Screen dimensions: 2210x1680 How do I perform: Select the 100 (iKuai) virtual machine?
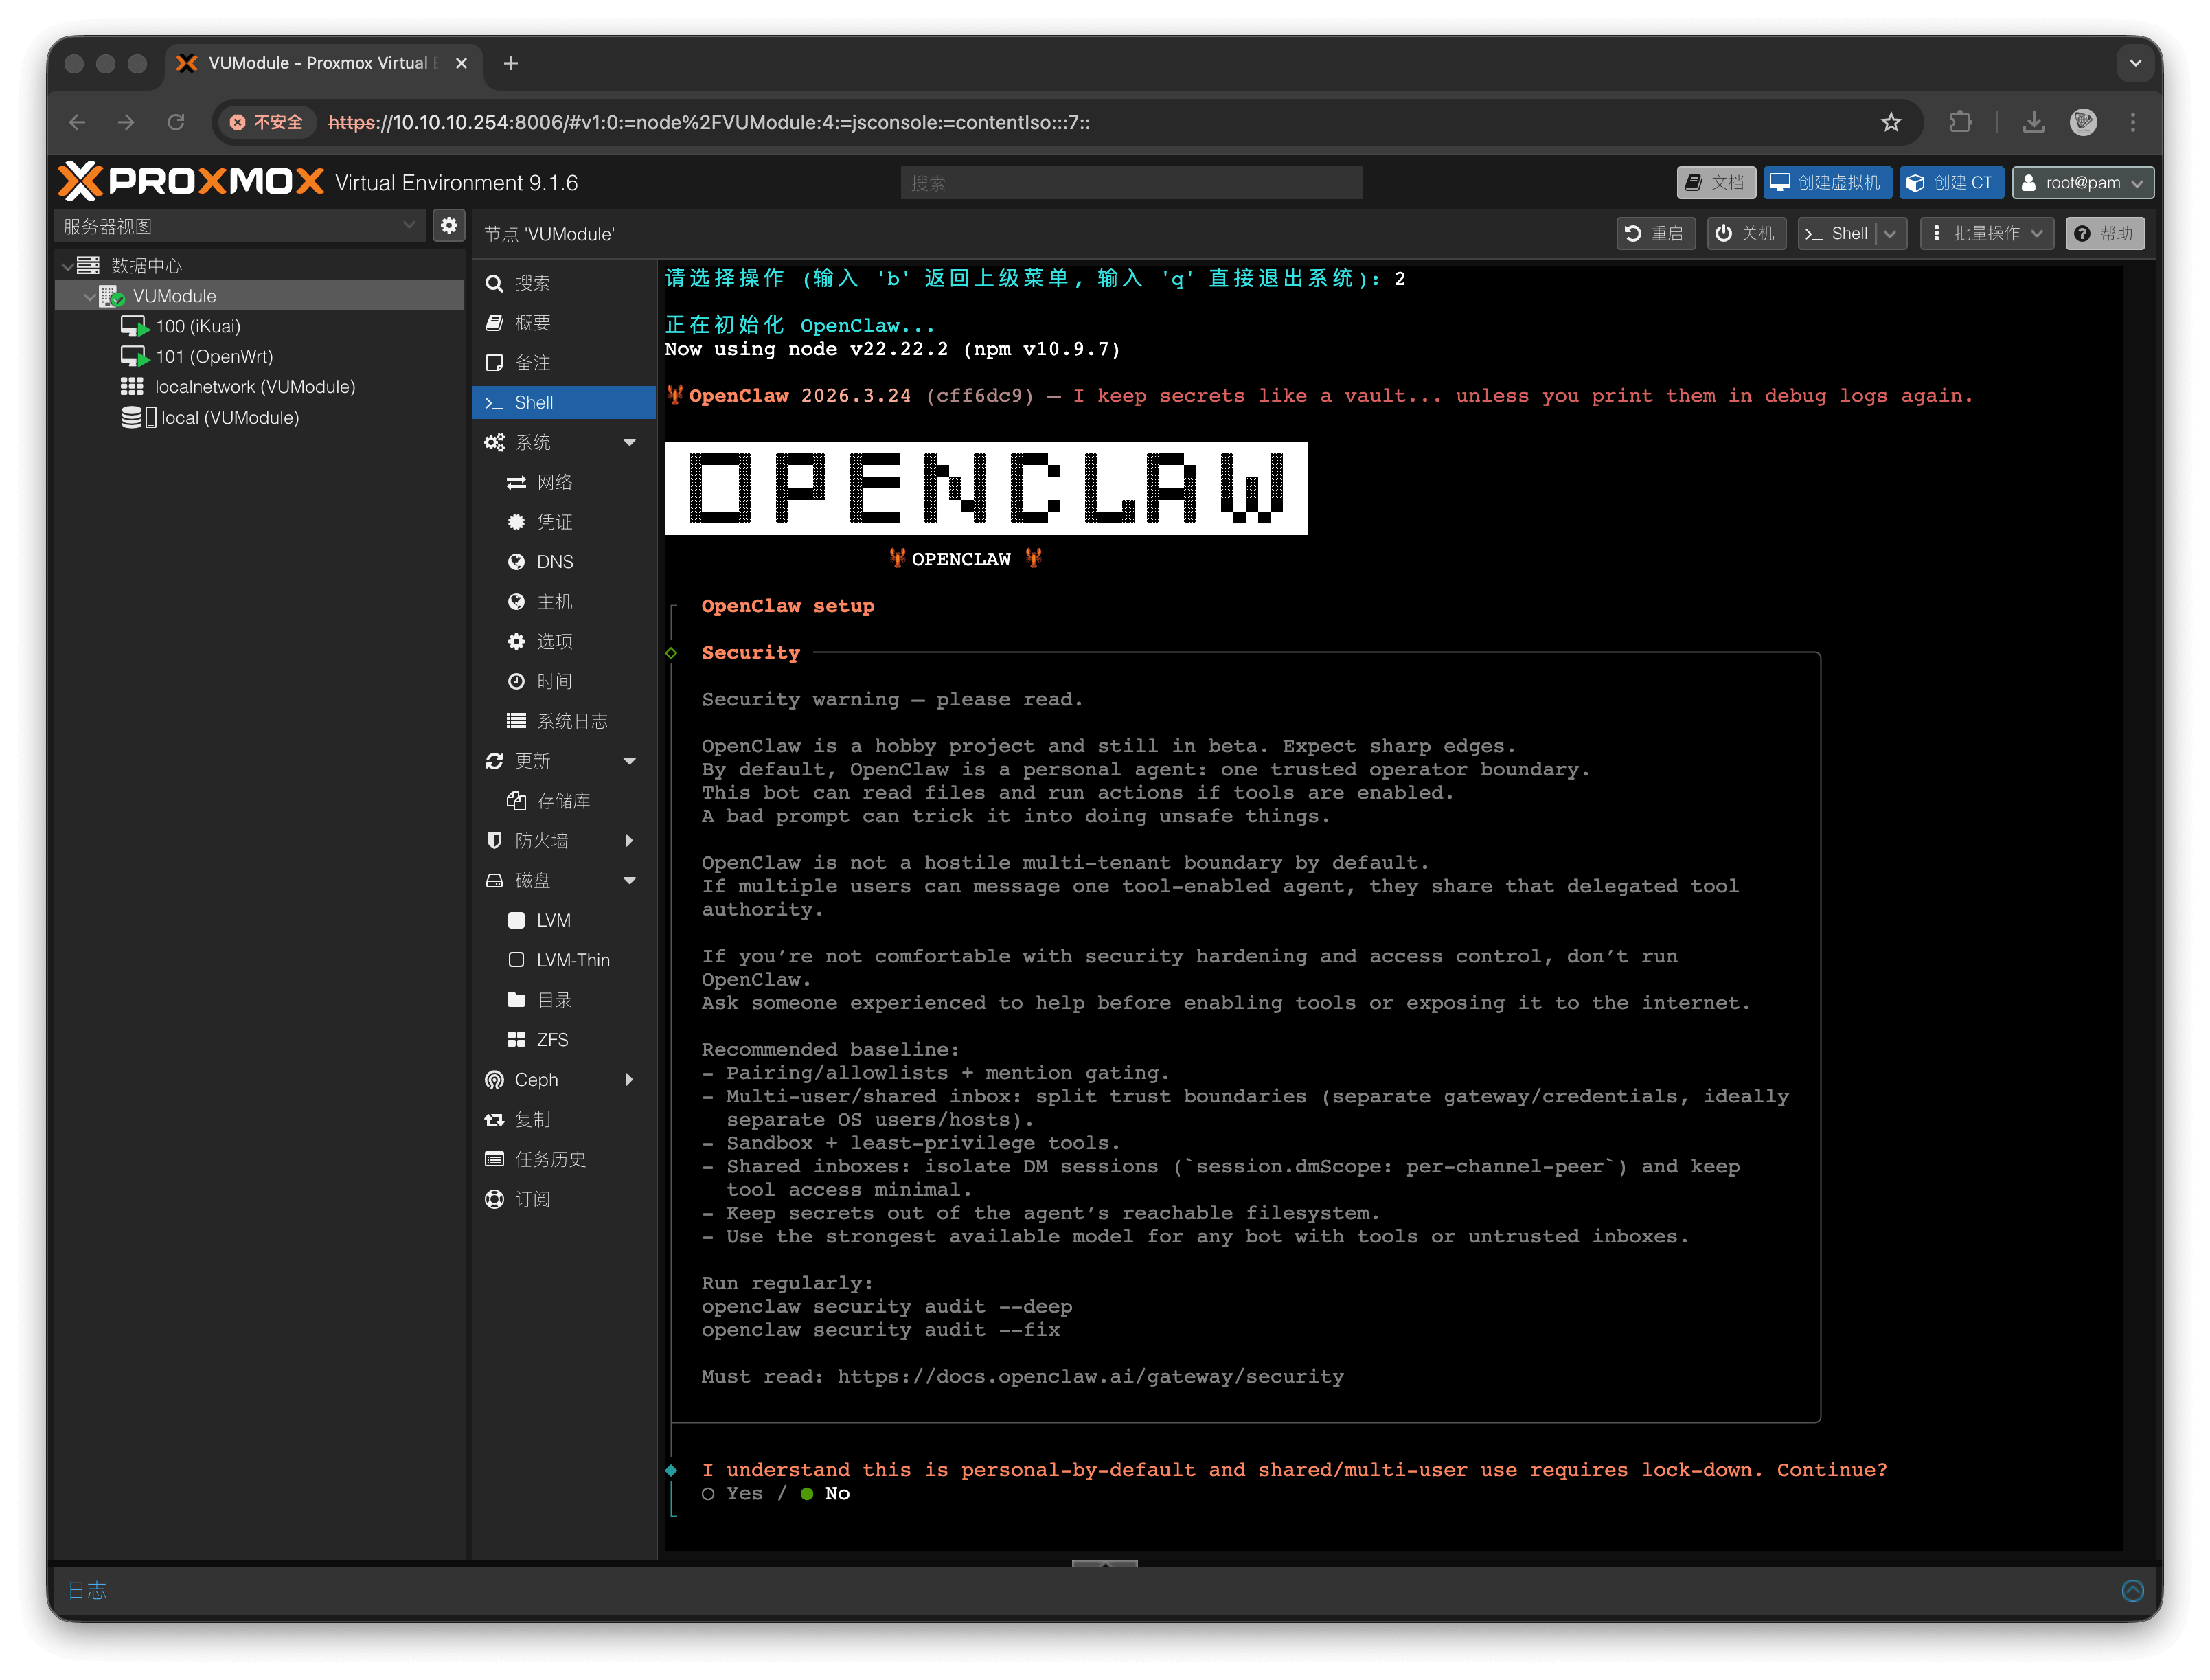click(198, 326)
